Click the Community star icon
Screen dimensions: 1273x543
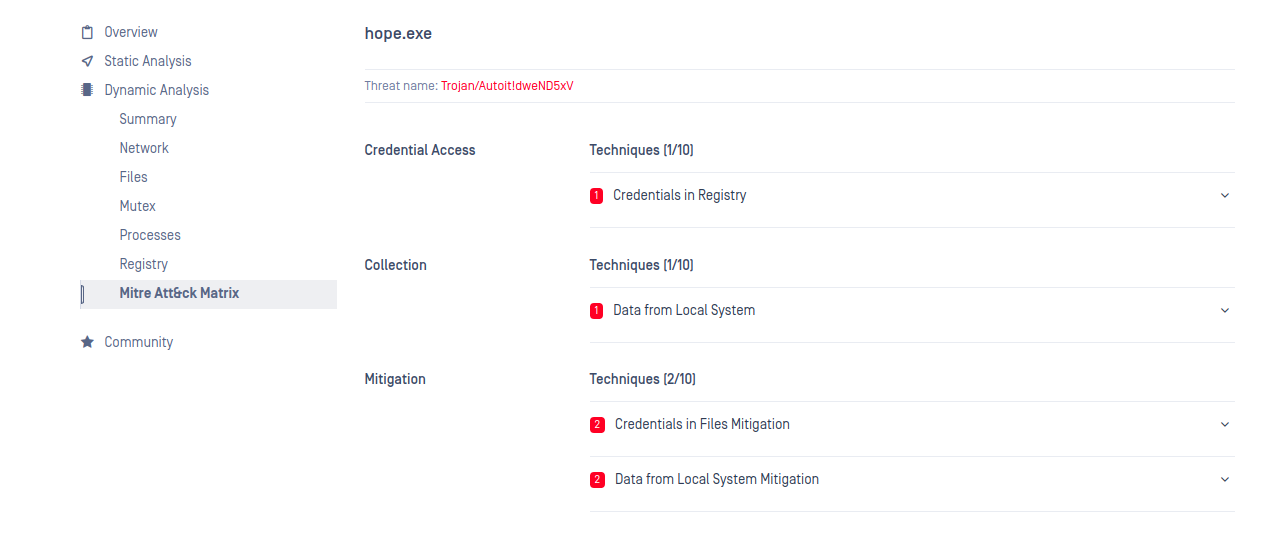[87, 342]
